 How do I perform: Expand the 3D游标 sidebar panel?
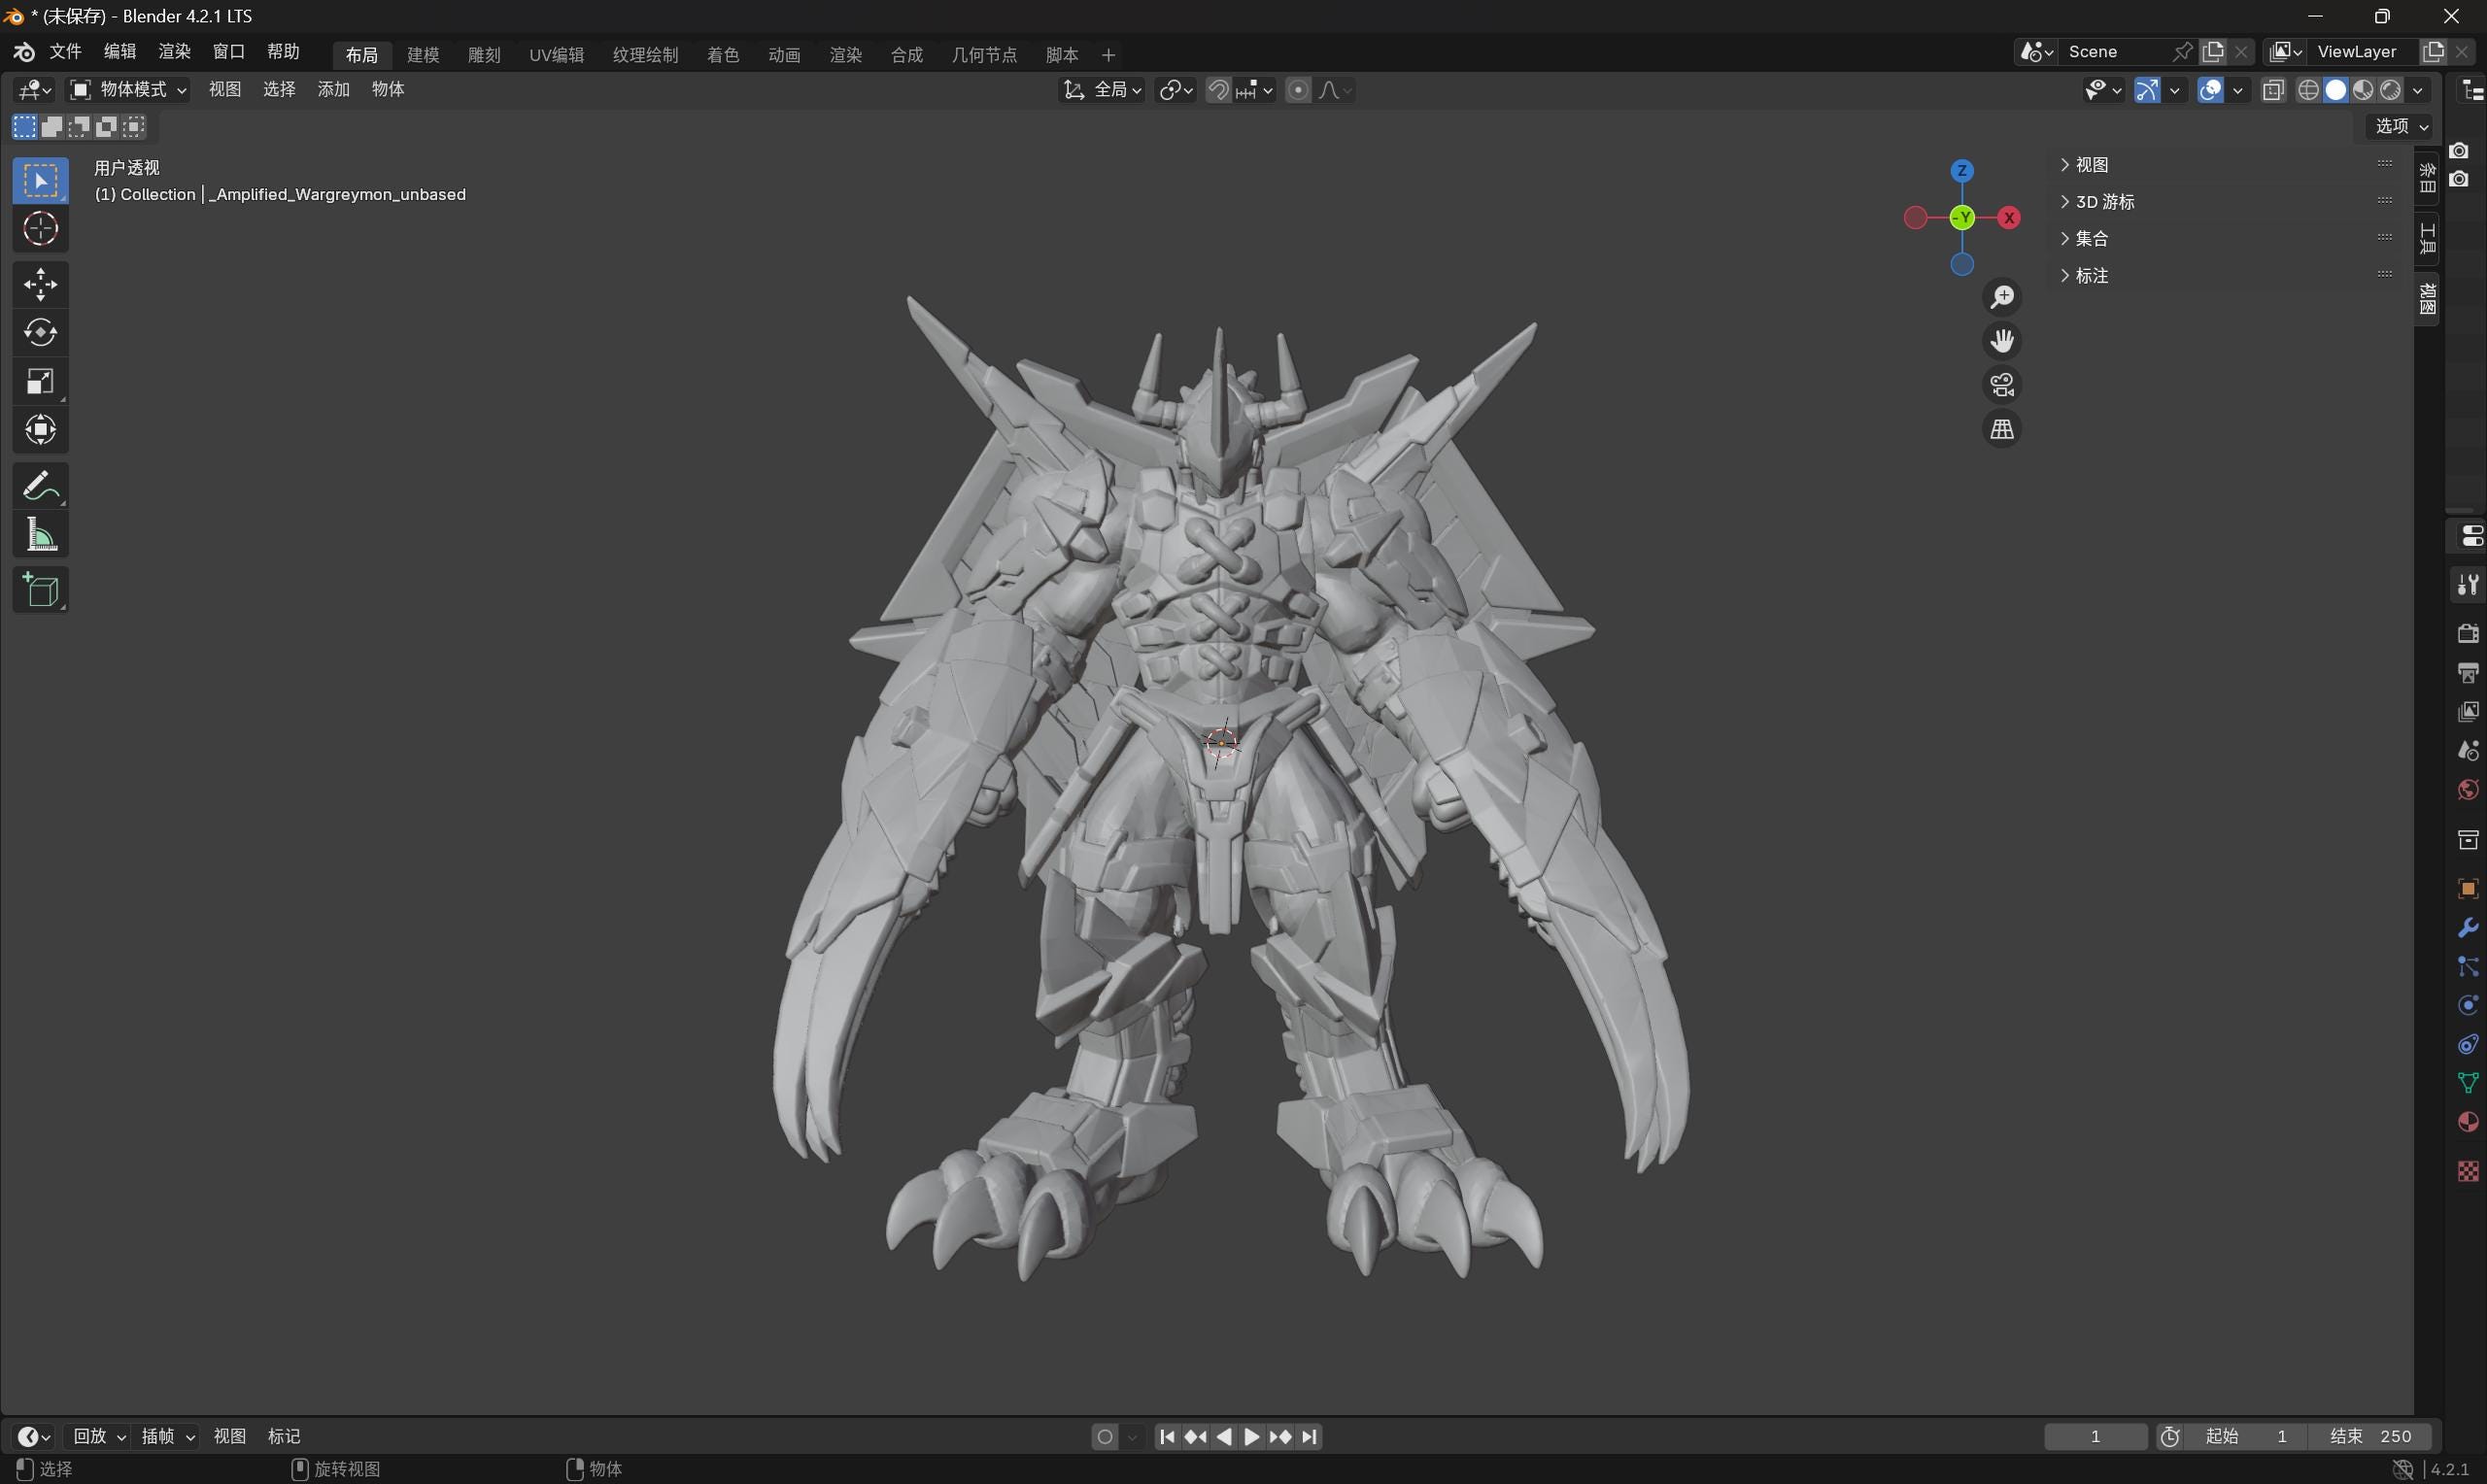[2105, 201]
